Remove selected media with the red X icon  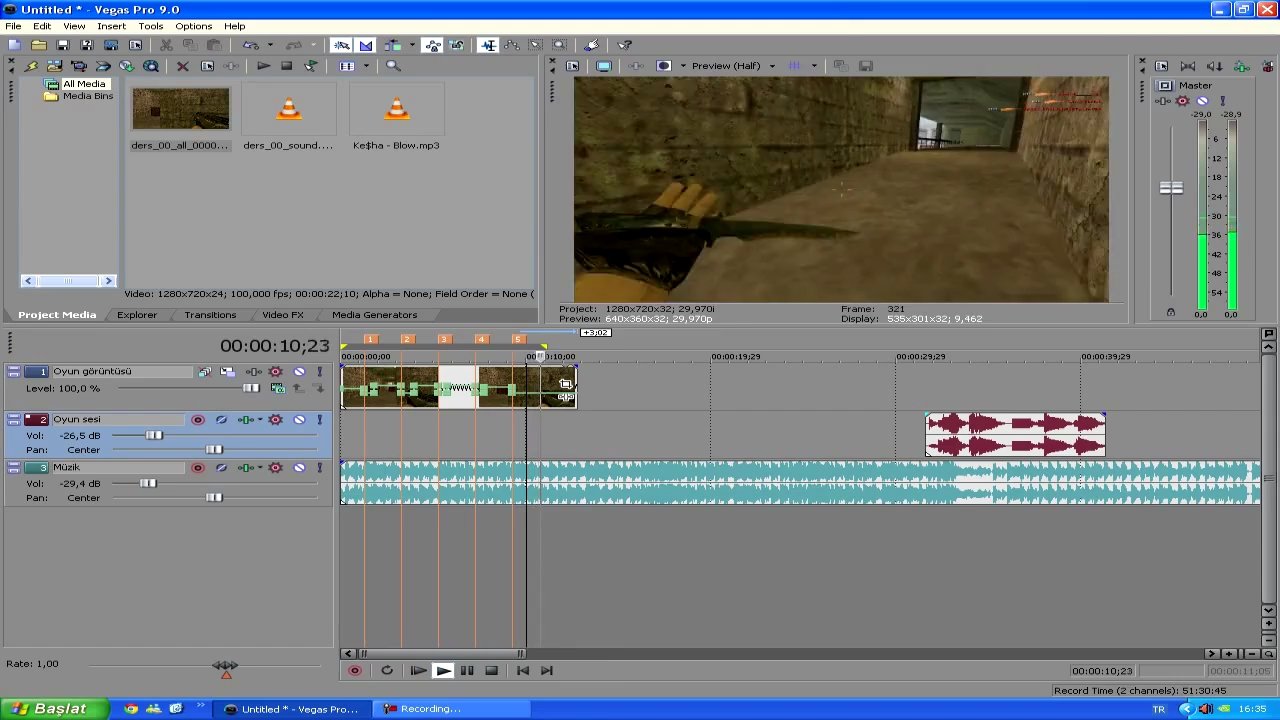183,66
